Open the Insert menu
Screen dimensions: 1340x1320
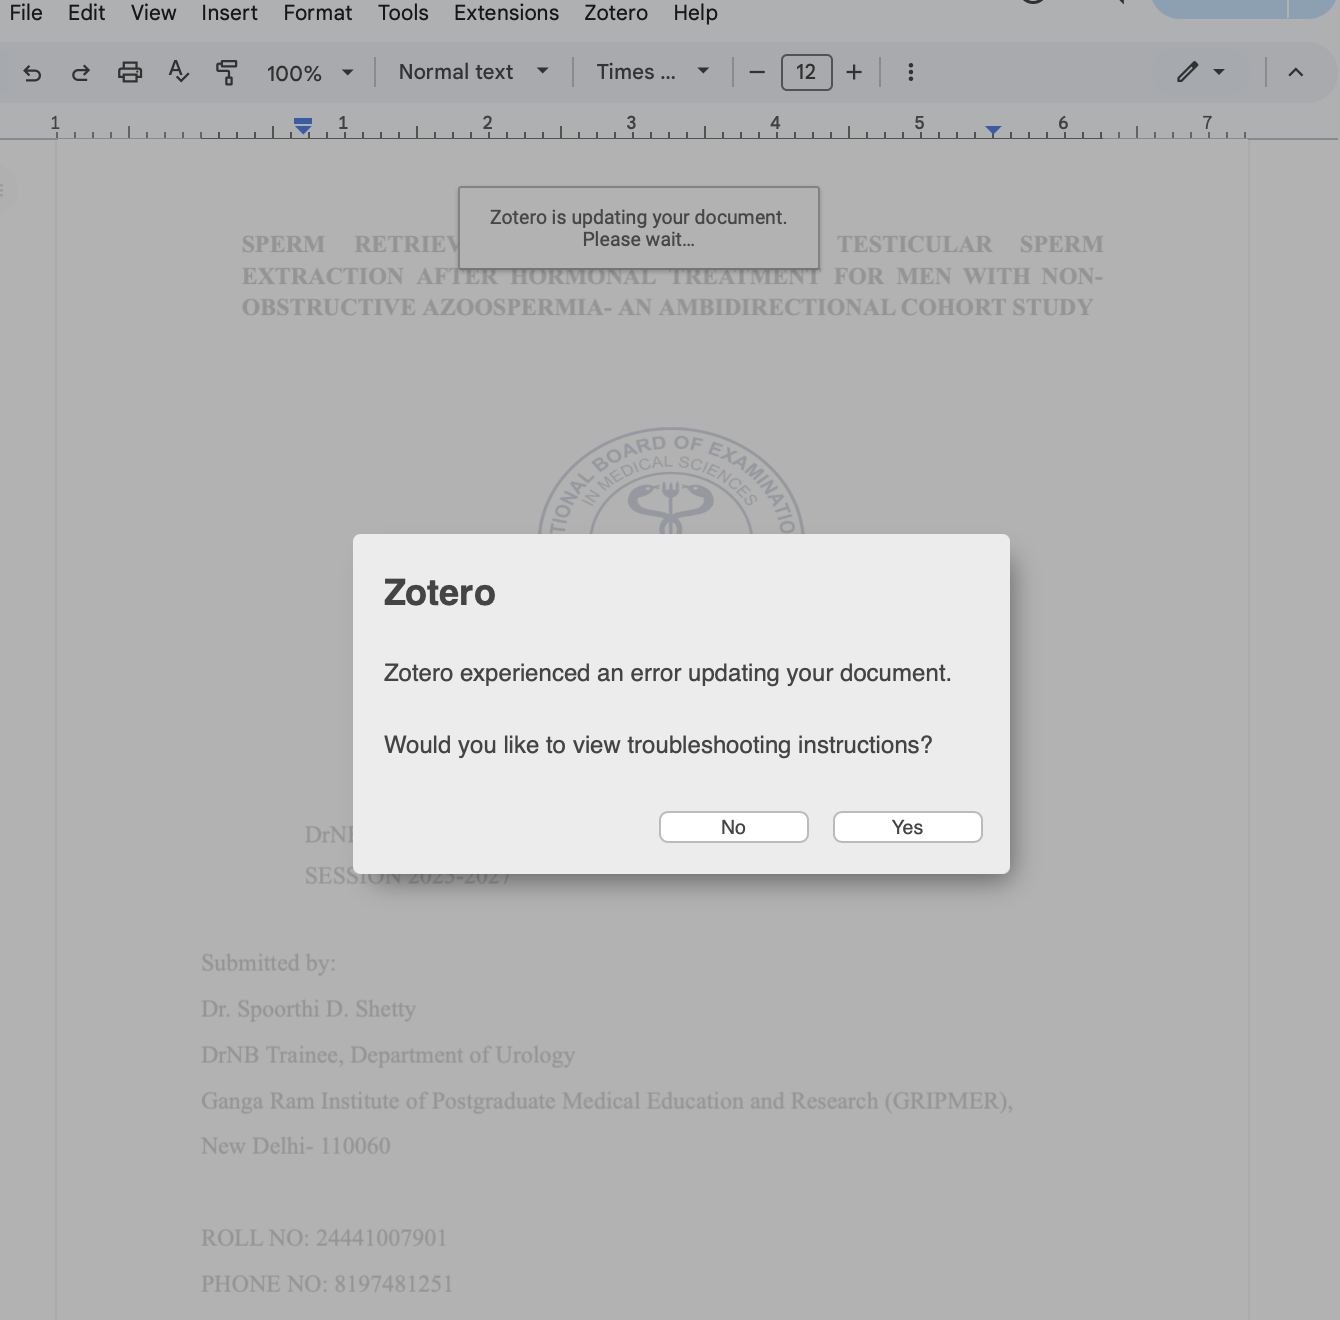pyautogui.click(x=229, y=13)
